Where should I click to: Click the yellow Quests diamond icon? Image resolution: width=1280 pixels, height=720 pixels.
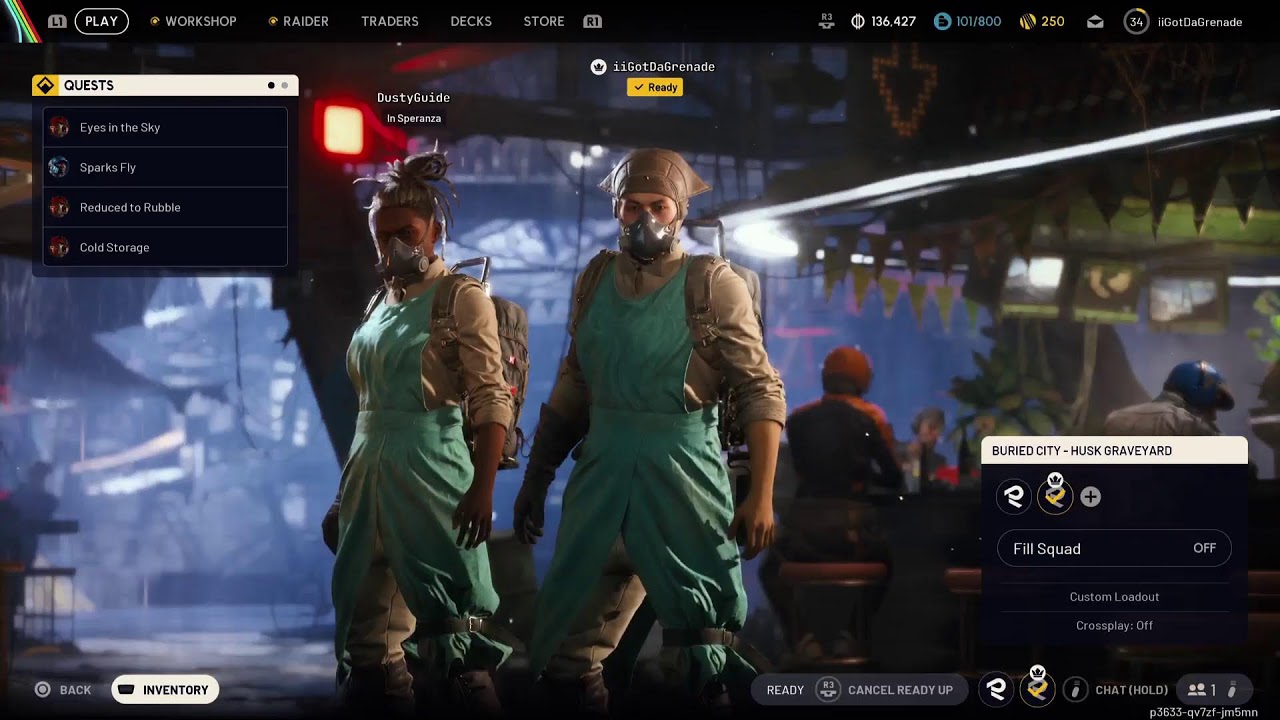pyautogui.click(x=45, y=85)
